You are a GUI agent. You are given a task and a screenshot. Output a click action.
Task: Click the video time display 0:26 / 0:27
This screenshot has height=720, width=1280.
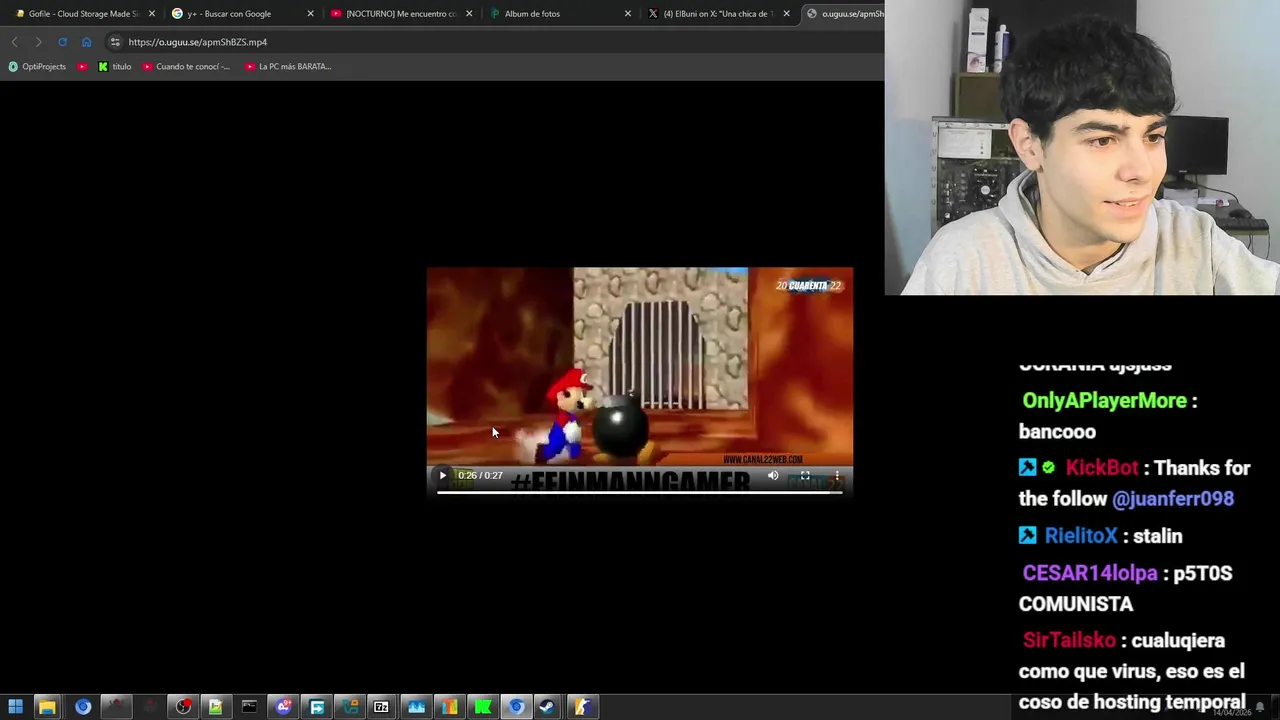pos(480,476)
